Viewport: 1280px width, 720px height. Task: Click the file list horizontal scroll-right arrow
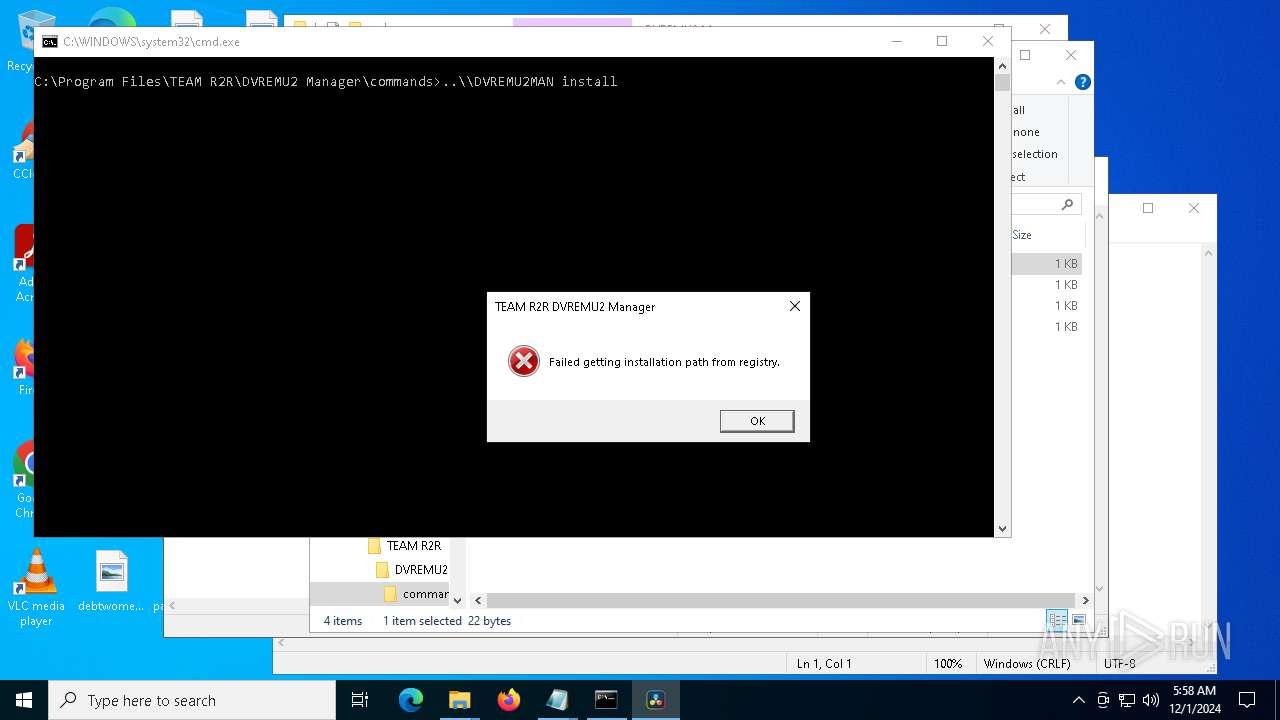point(1085,600)
